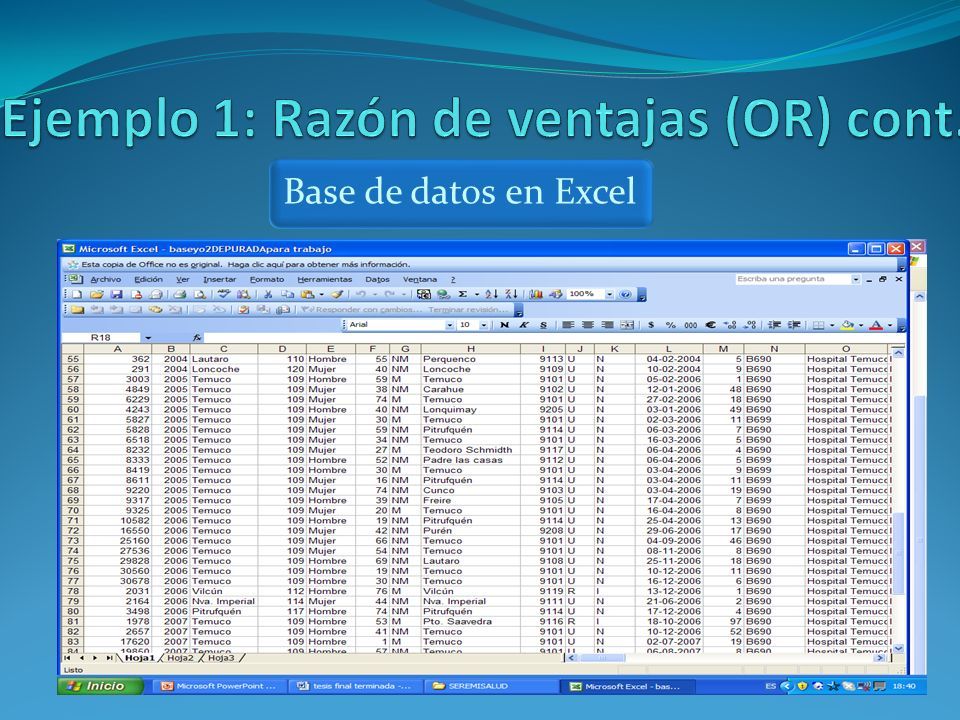Click the New workbook icon
The width and height of the screenshot is (960, 720).
click(77, 294)
